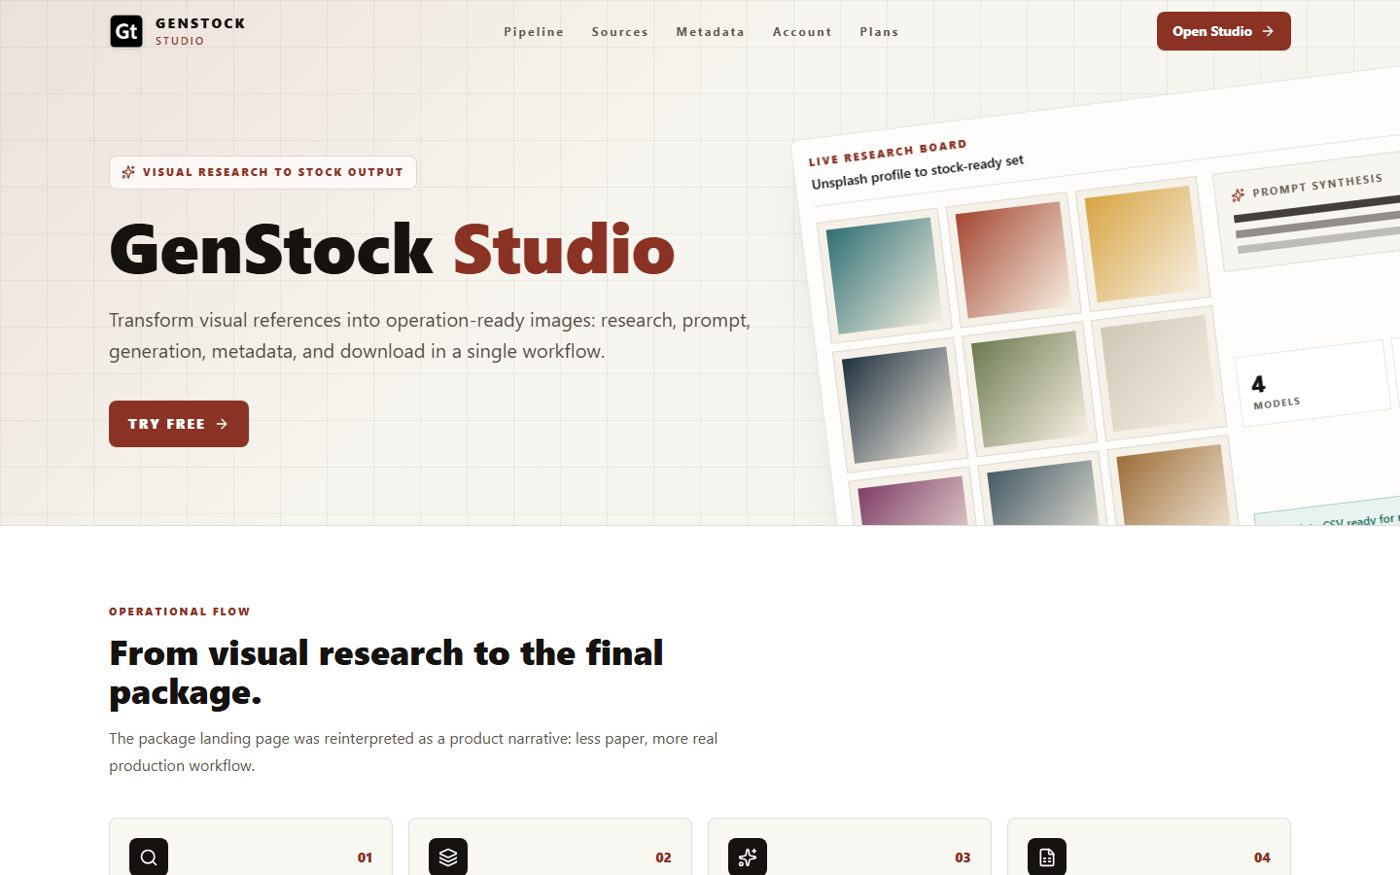This screenshot has width=1400, height=875.
Task: Select Metadata in the top navigation
Action: point(710,32)
